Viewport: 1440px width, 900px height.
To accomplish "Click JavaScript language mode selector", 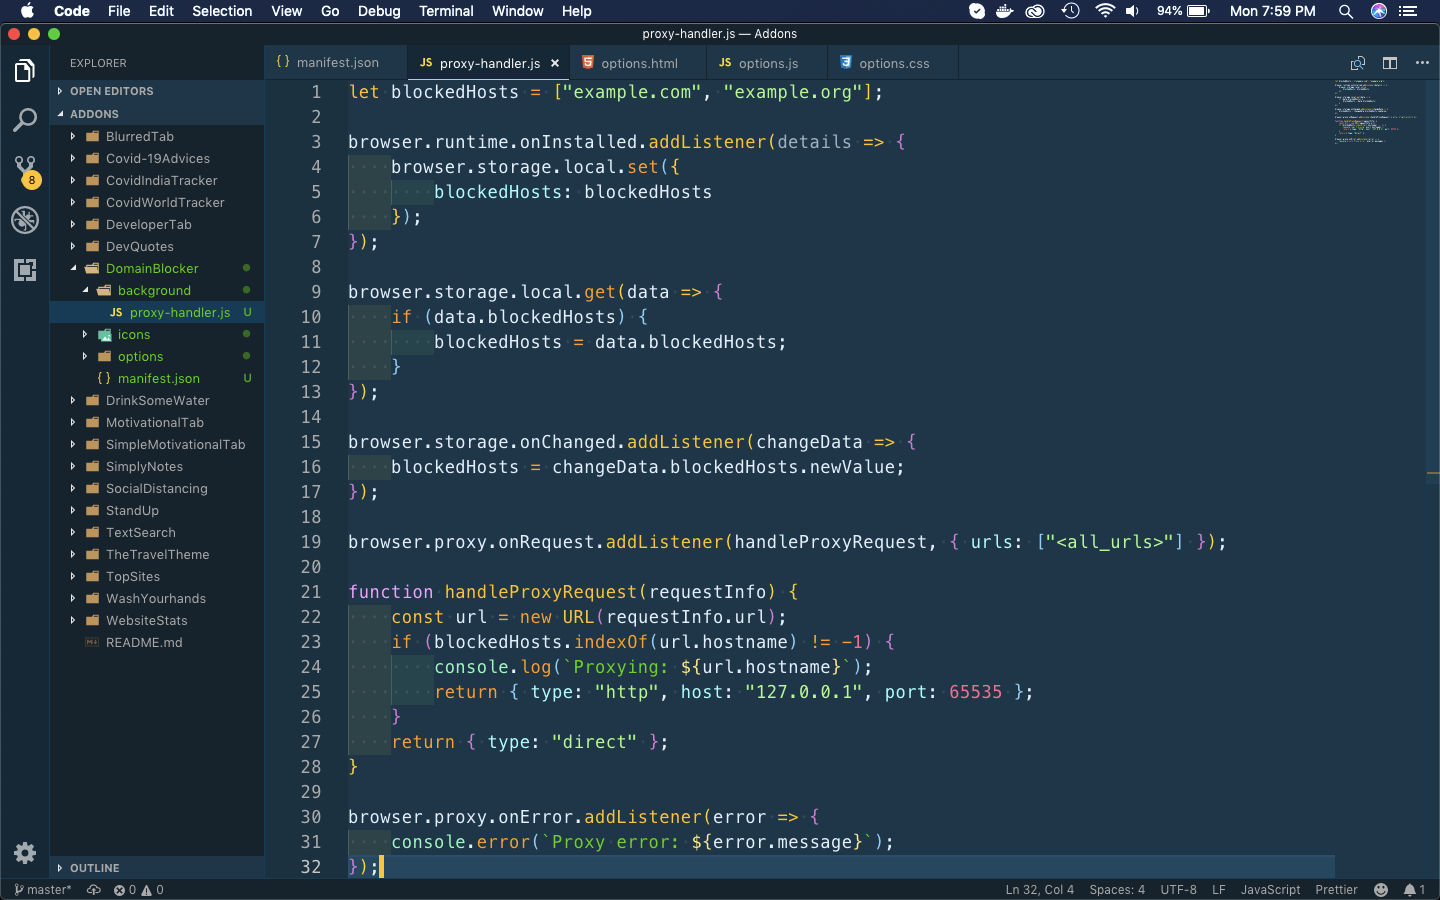I will click(1270, 890).
